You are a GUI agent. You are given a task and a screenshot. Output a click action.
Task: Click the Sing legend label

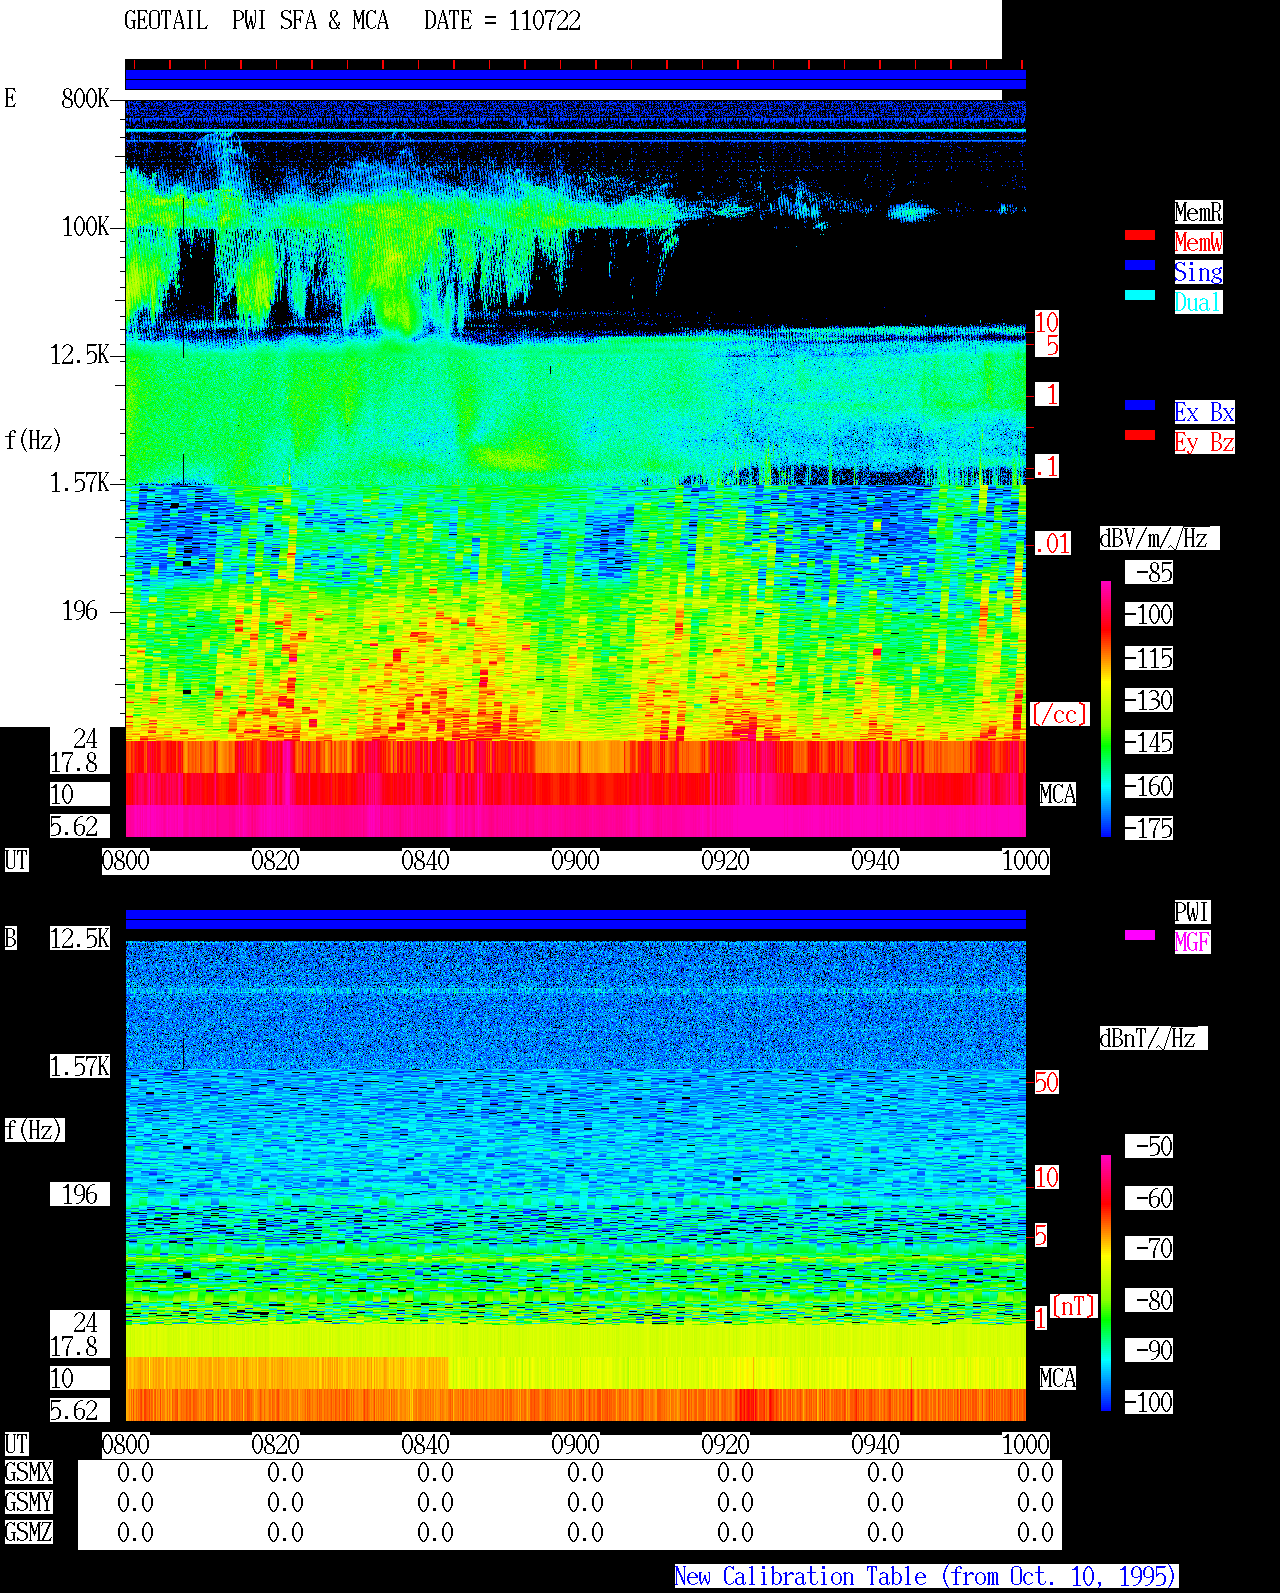1198,272
